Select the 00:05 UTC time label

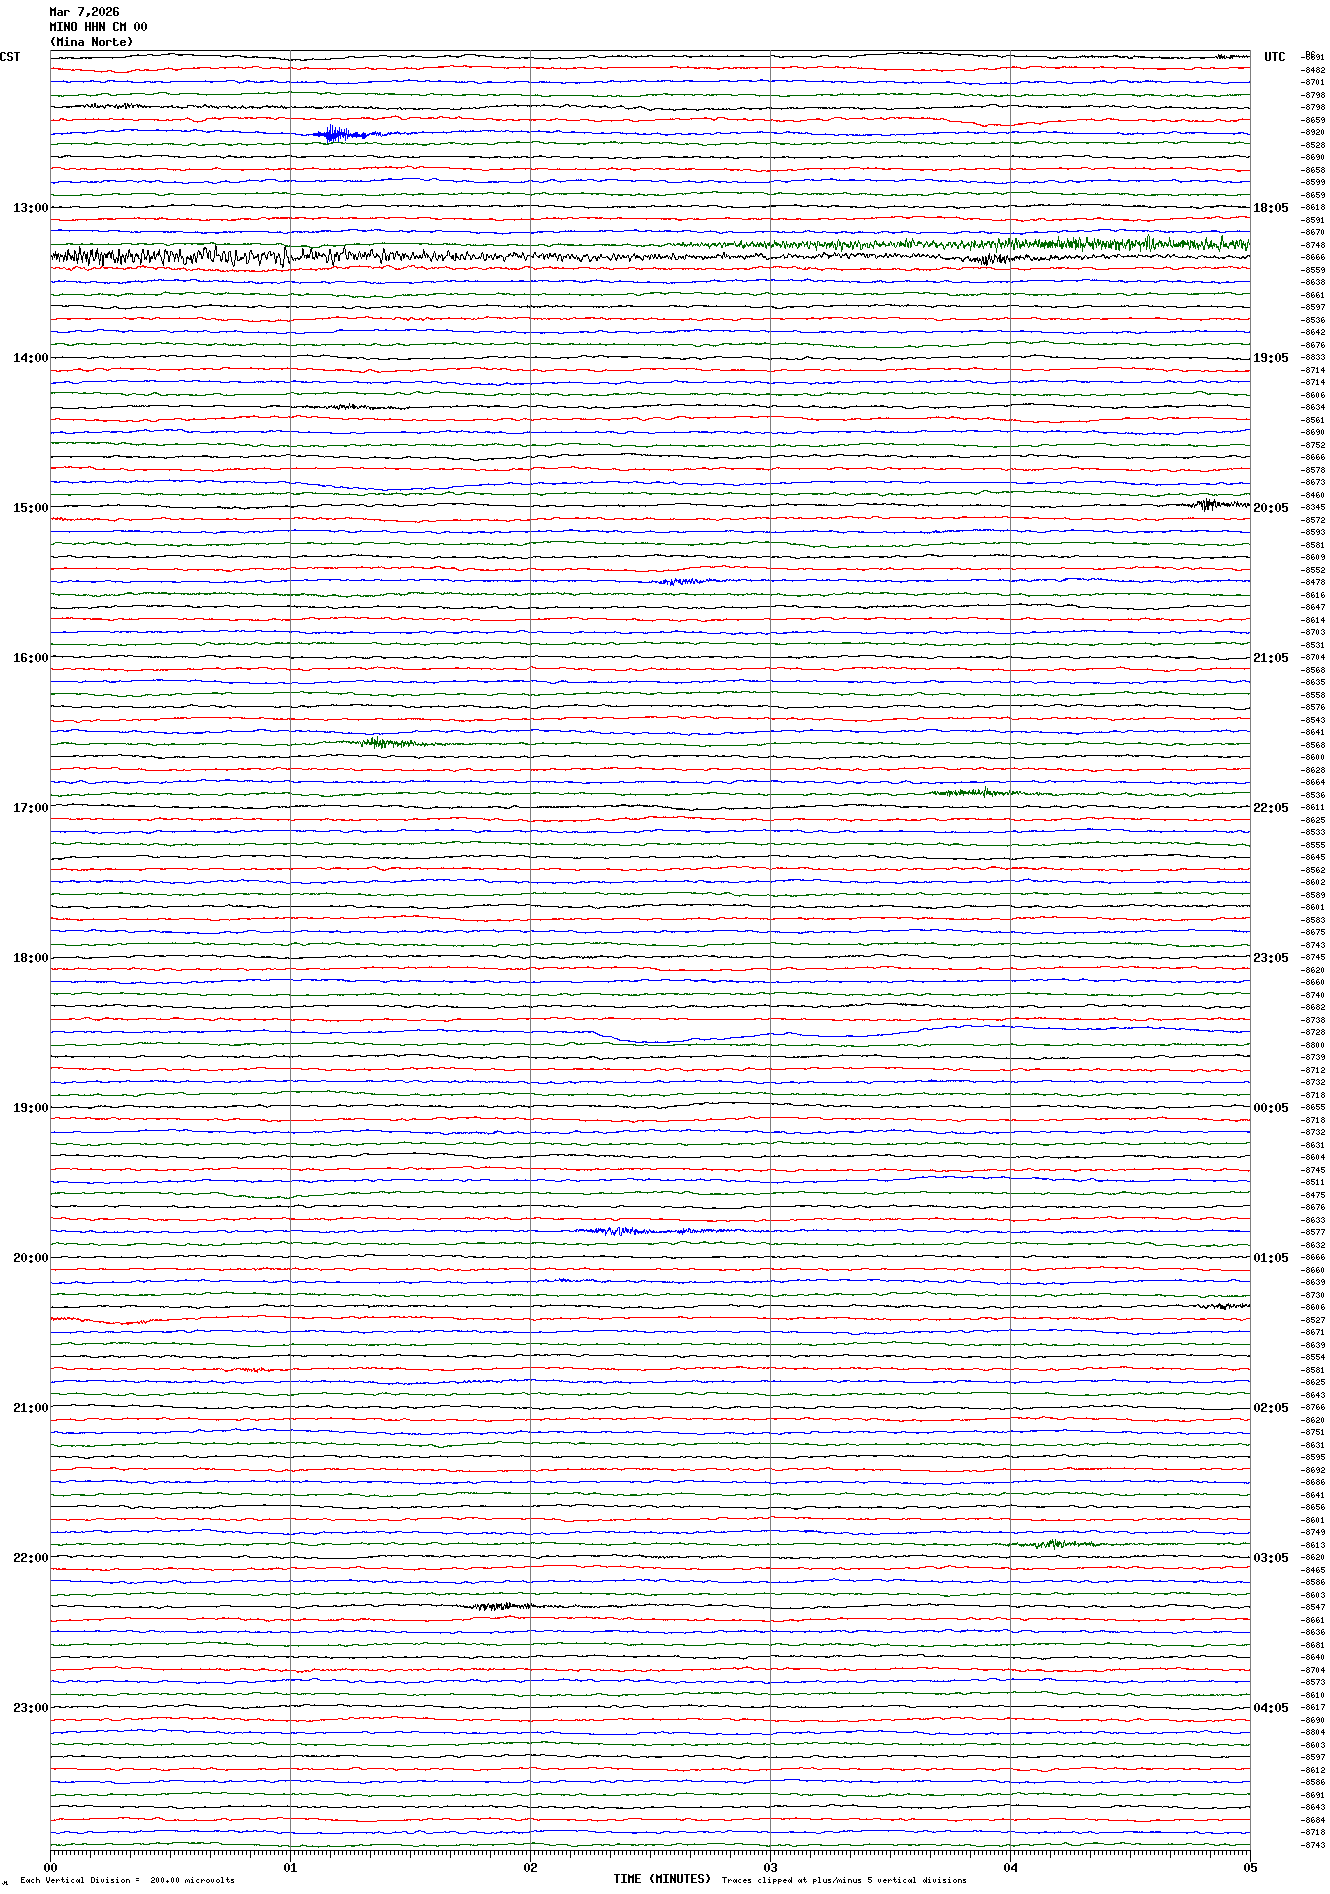pyautogui.click(x=1270, y=1108)
